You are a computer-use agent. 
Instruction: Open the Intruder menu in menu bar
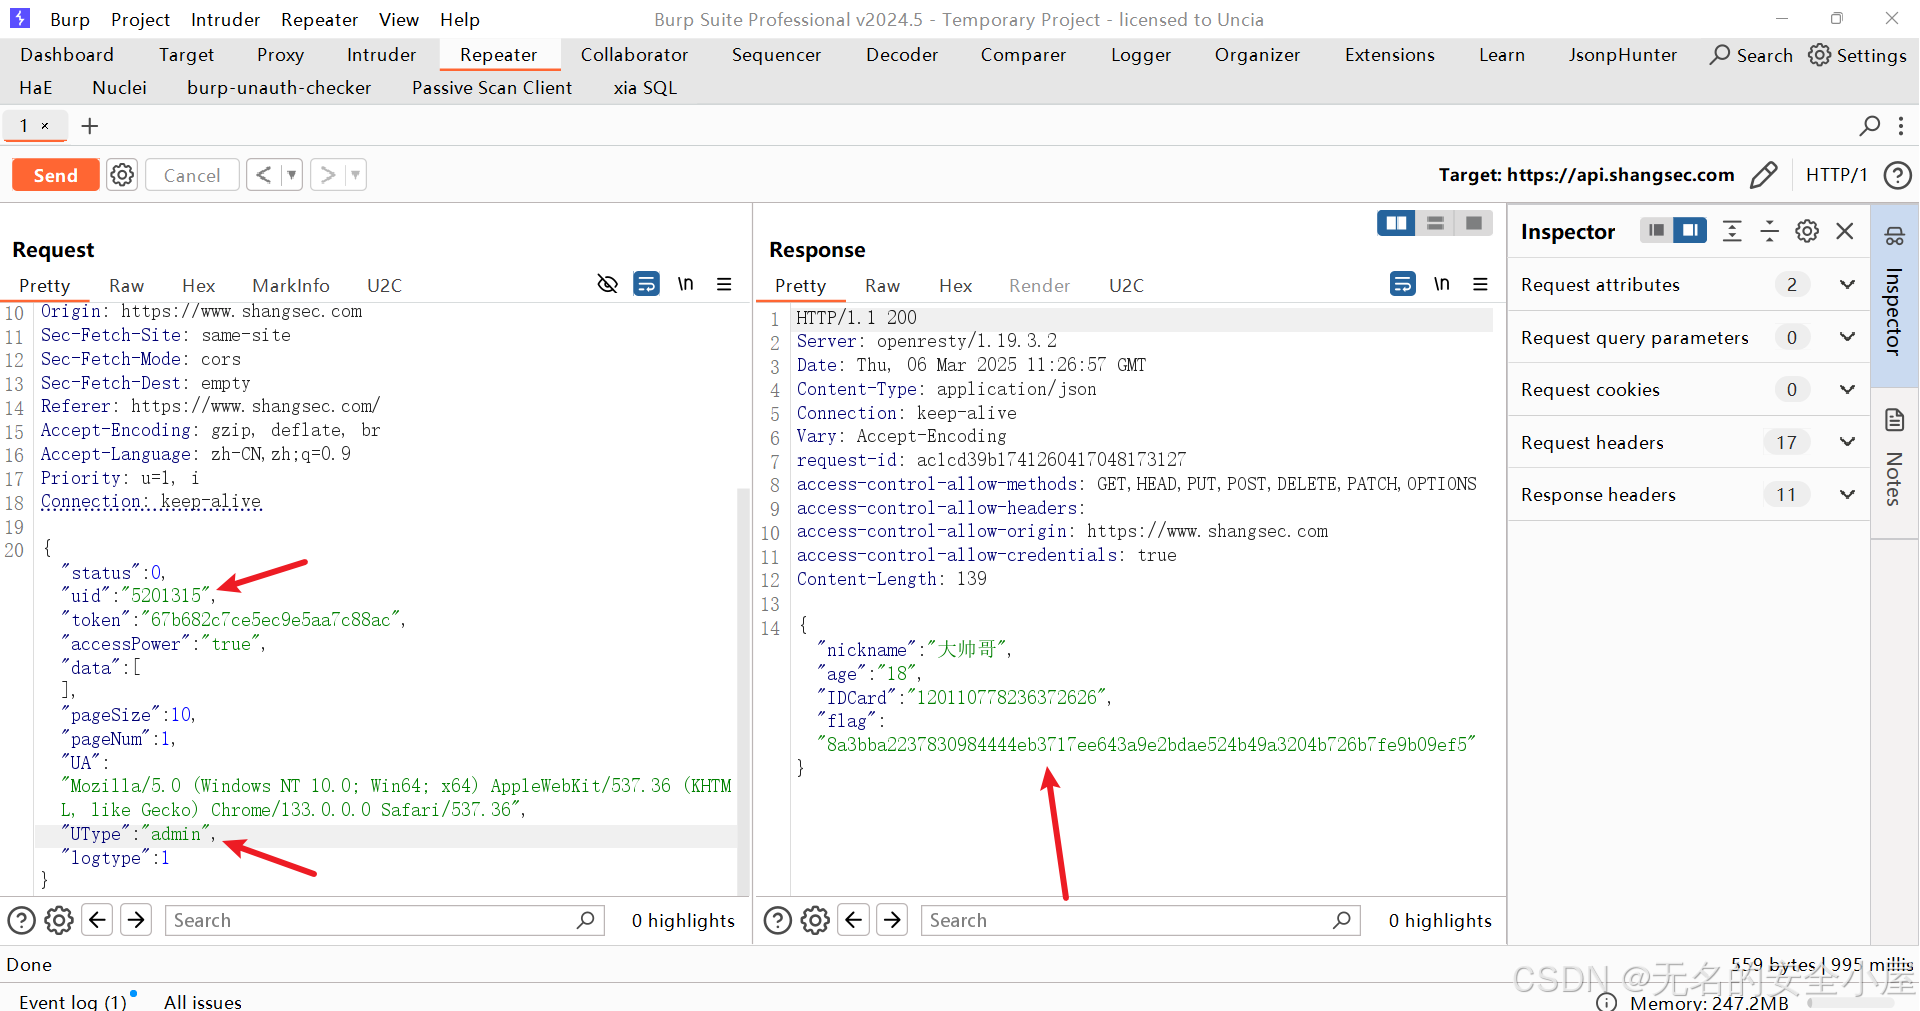225,19
